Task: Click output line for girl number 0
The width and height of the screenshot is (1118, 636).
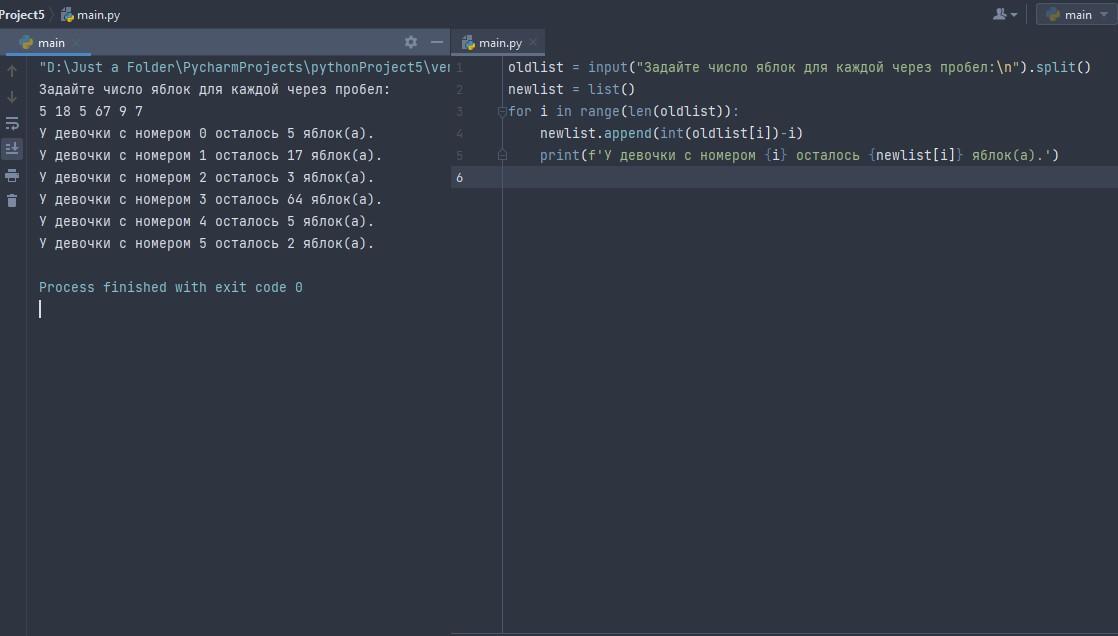Action: (x=207, y=133)
